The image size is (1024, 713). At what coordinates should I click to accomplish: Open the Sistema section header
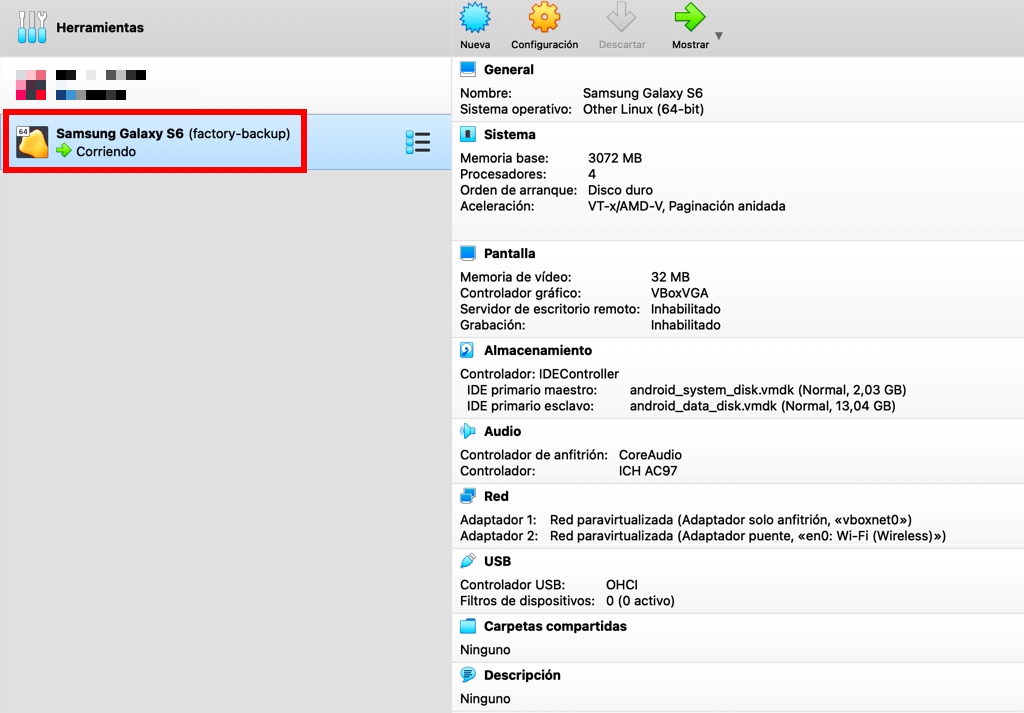coord(509,135)
